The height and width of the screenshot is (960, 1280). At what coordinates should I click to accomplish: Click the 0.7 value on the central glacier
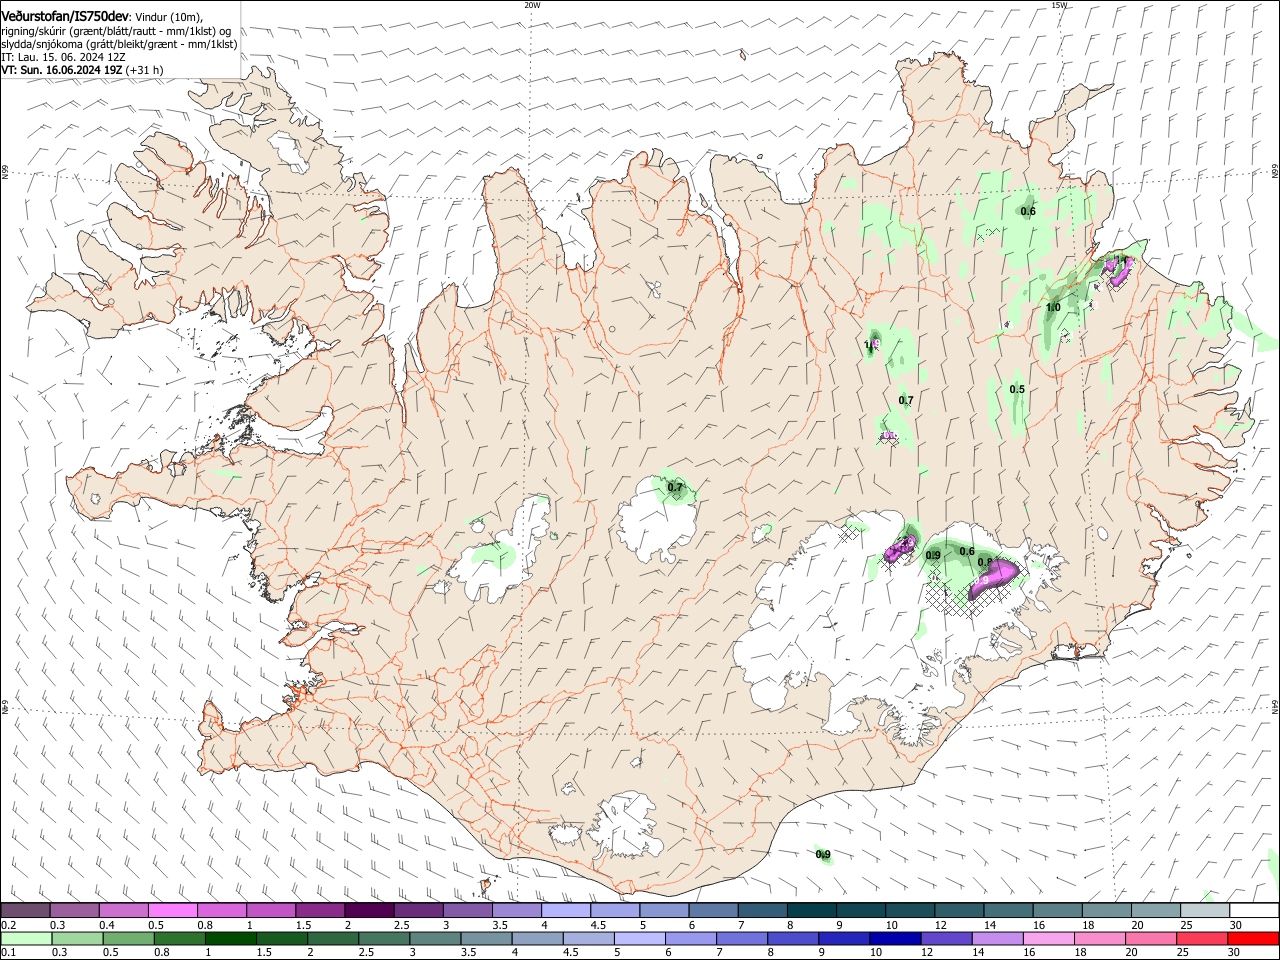(x=675, y=487)
